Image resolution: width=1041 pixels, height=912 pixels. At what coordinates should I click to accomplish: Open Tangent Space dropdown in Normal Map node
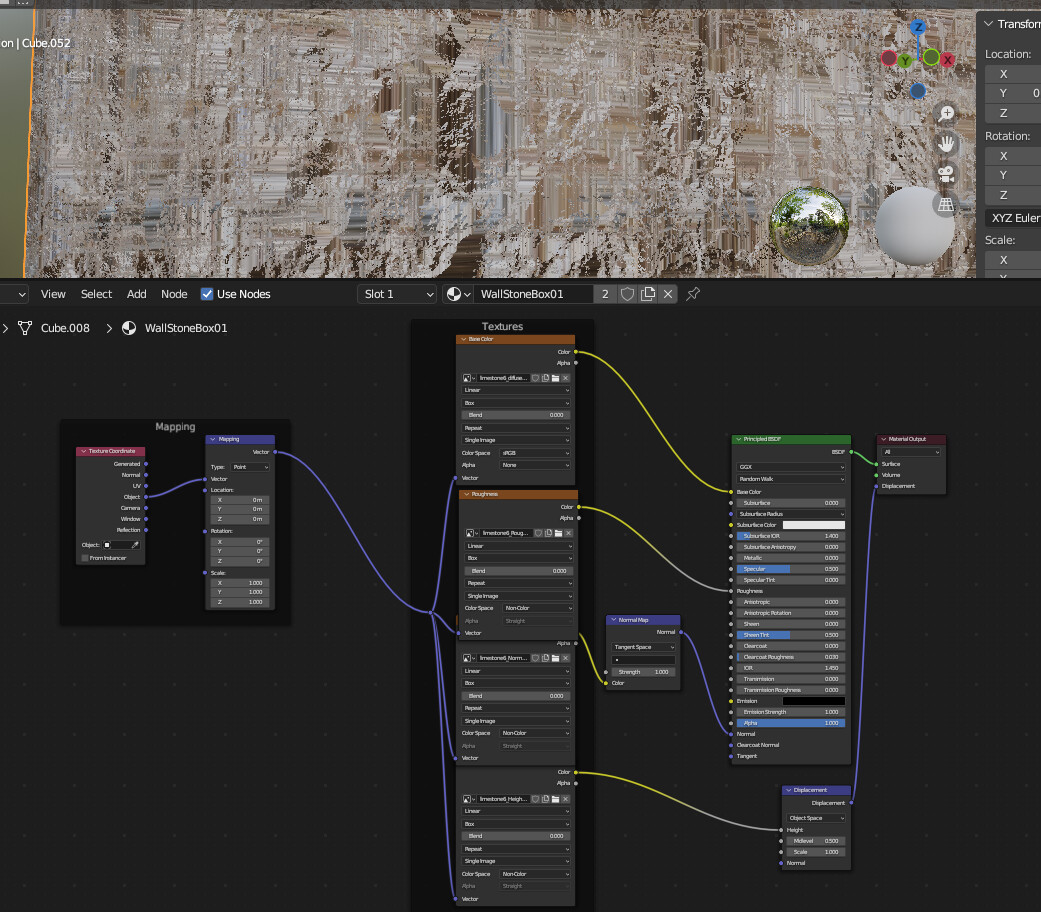tap(643, 647)
